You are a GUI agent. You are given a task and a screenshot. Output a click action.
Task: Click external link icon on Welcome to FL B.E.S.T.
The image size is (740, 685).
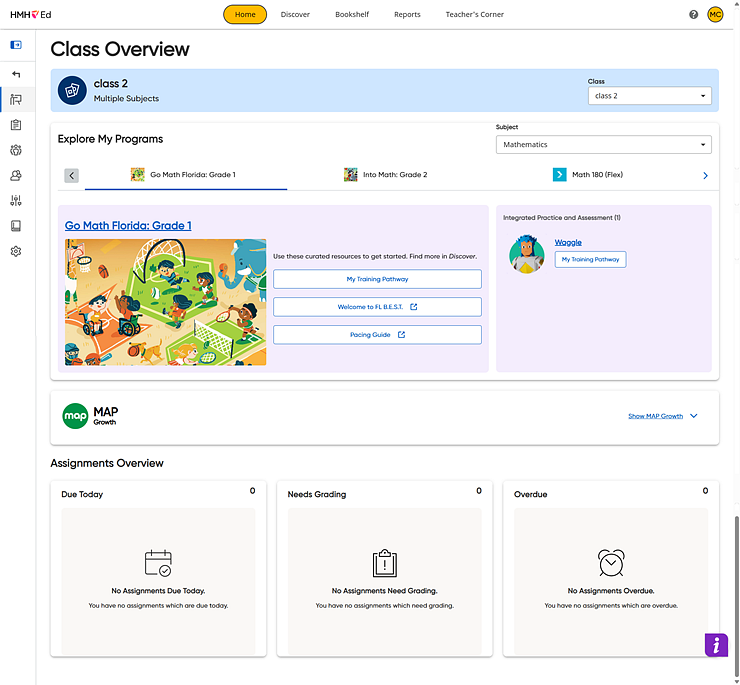[413, 307]
